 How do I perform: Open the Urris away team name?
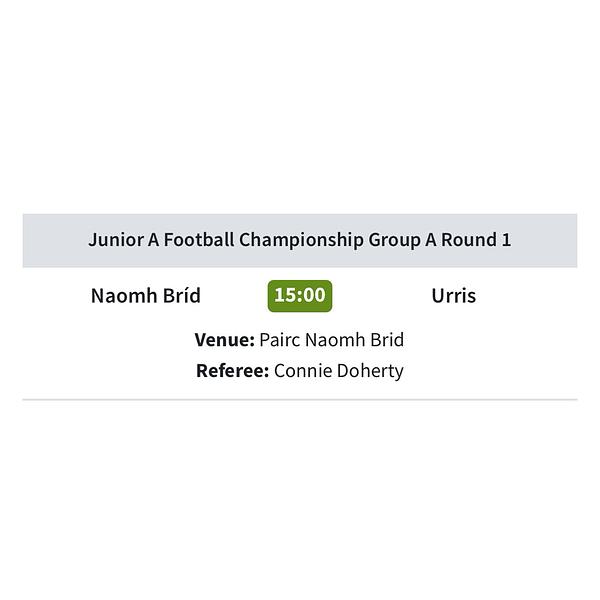[x=453, y=296]
